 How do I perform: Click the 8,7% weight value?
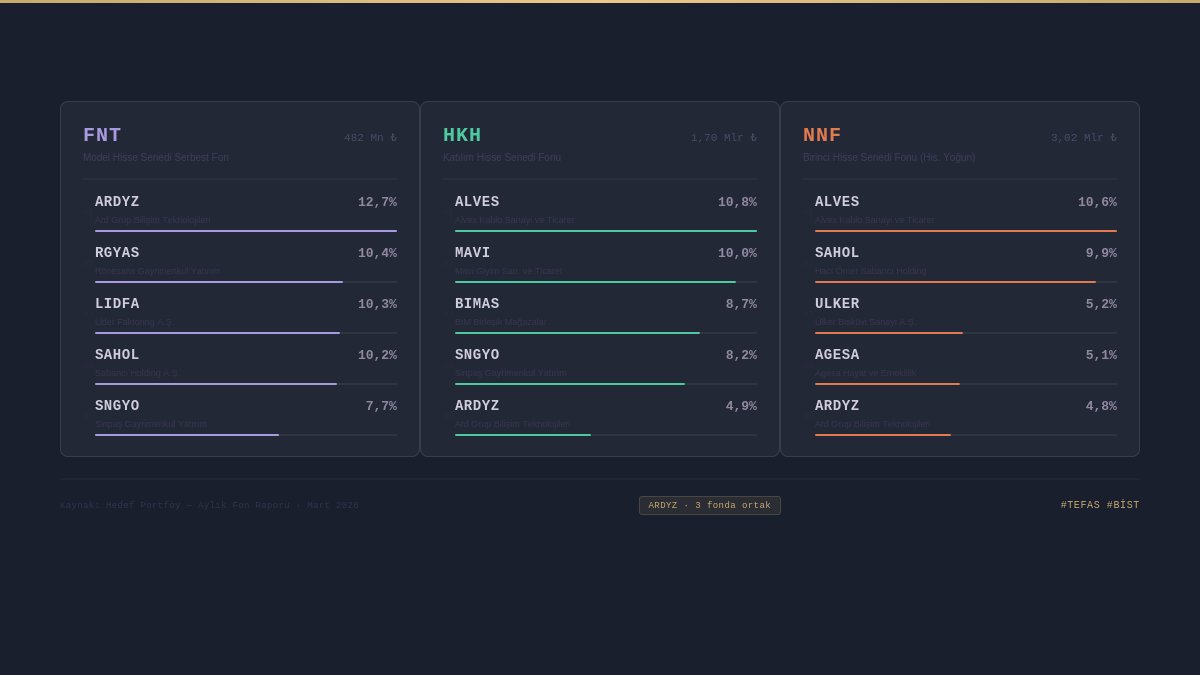[741, 304]
